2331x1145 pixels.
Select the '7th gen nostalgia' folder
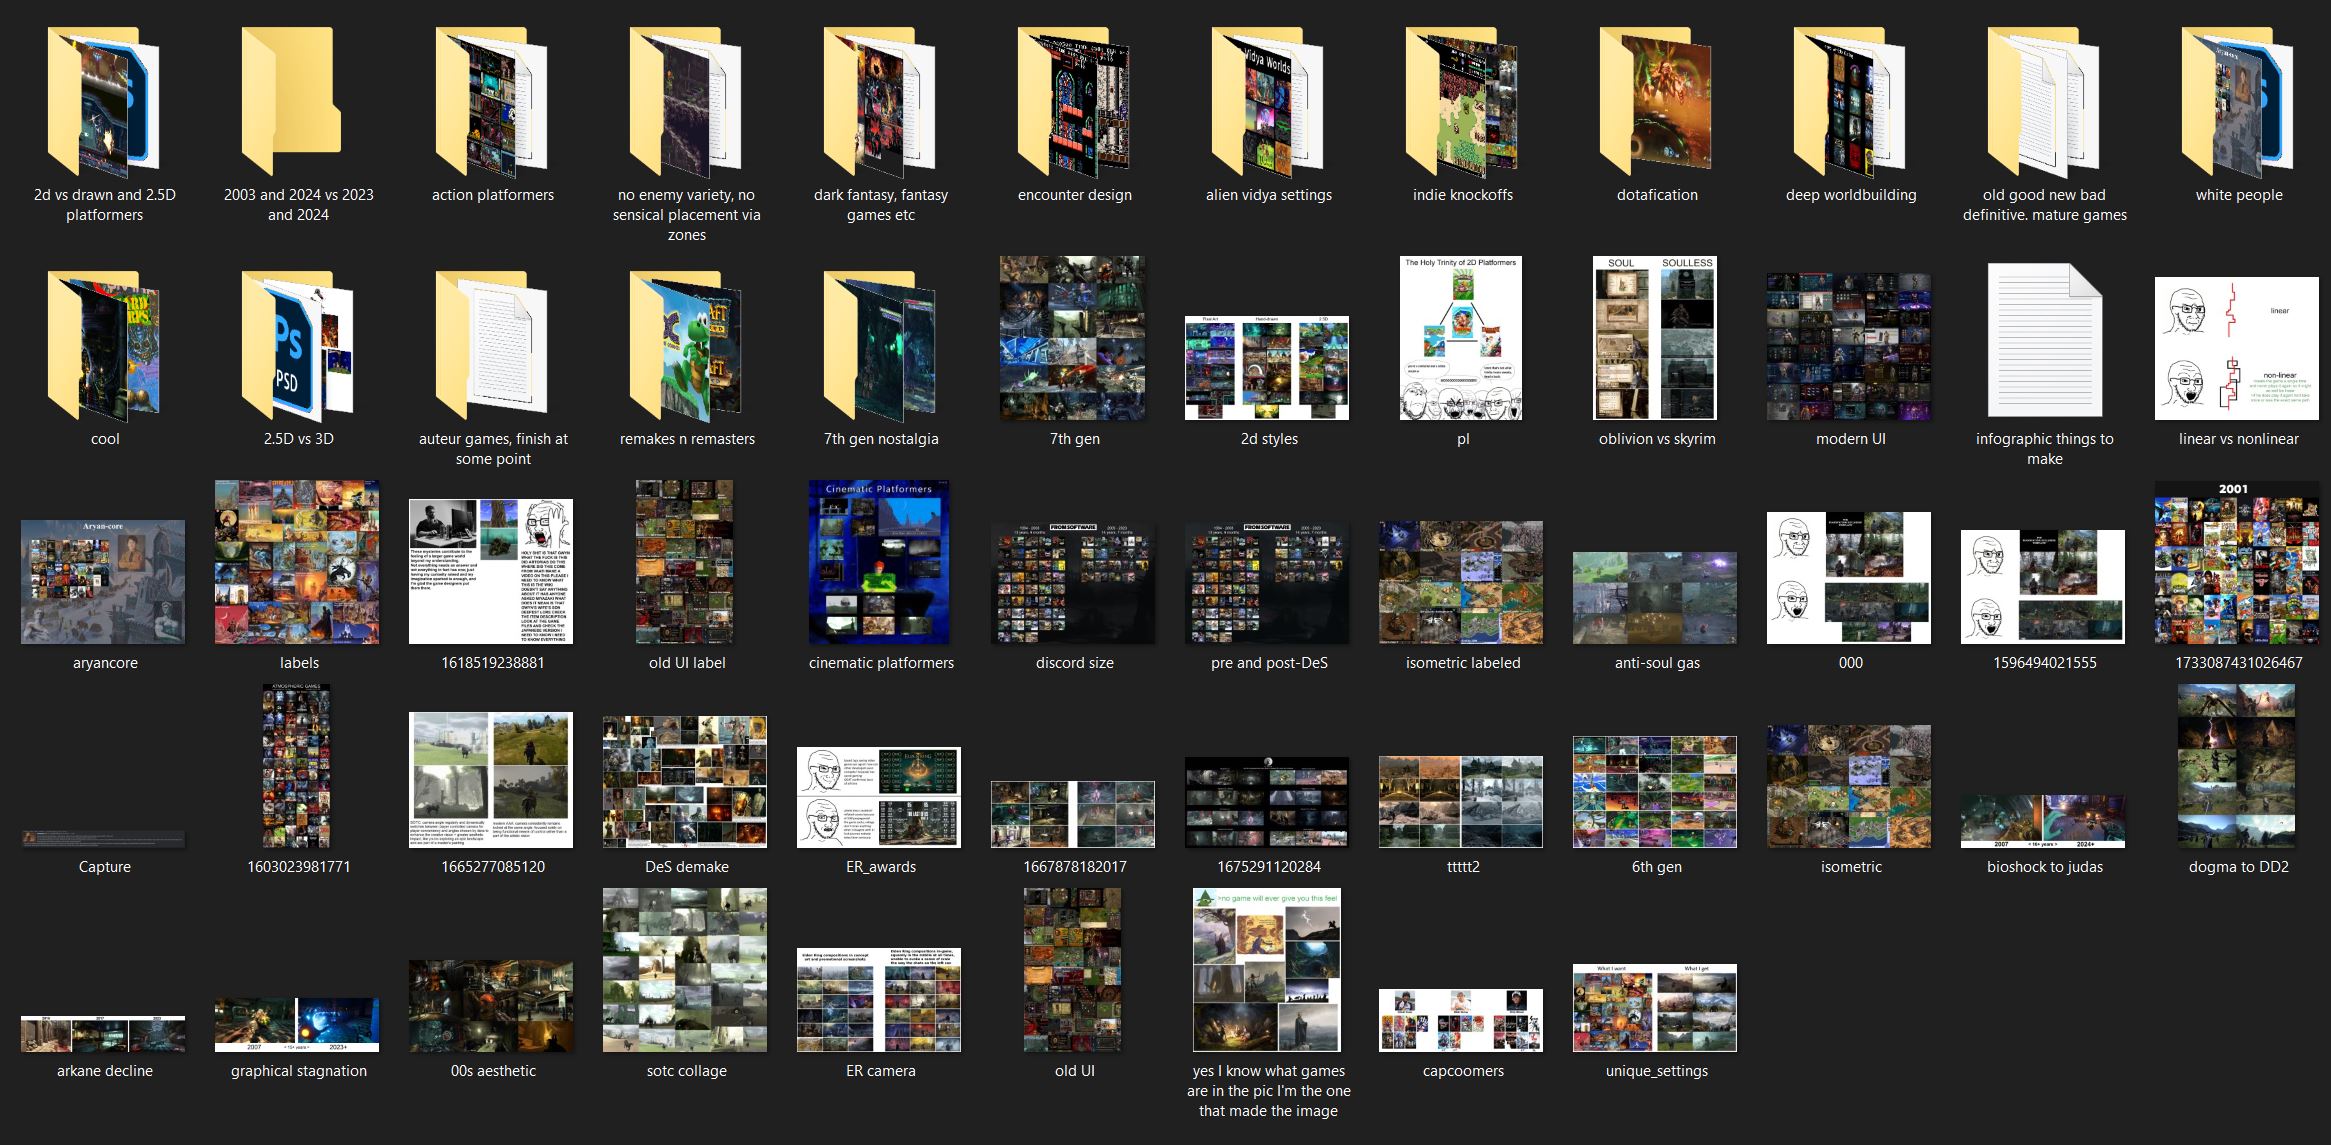tap(880, 346)
